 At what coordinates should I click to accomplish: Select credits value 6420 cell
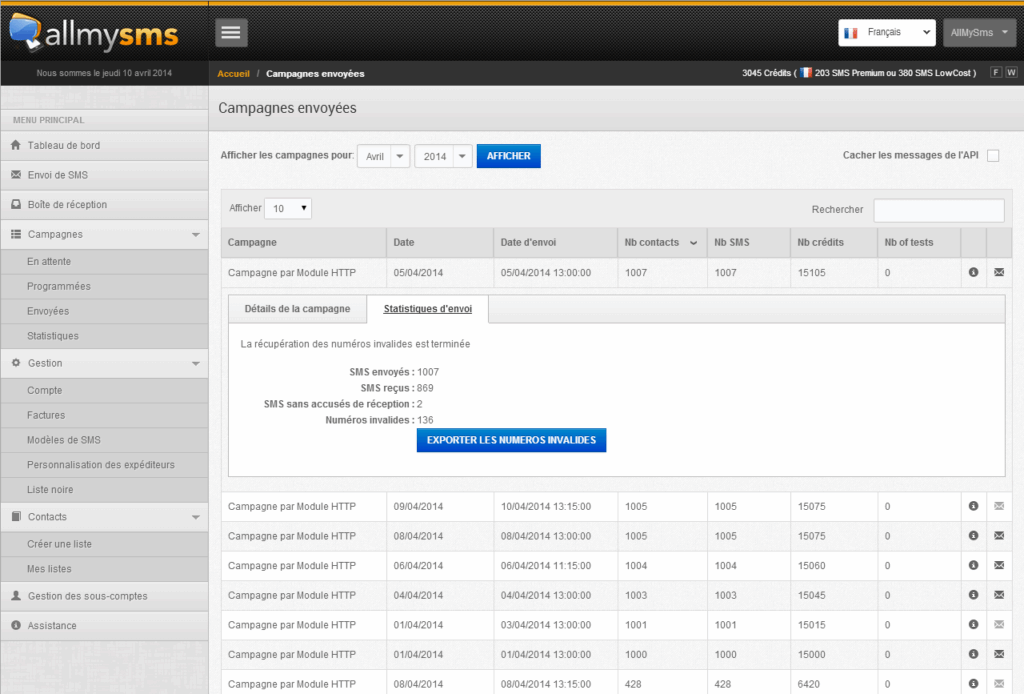tap(833, 684)
